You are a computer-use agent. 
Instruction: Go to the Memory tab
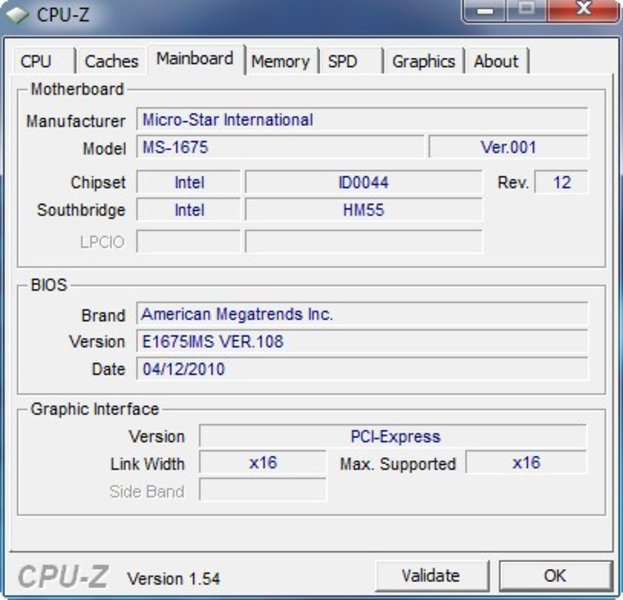click(281, 61)
